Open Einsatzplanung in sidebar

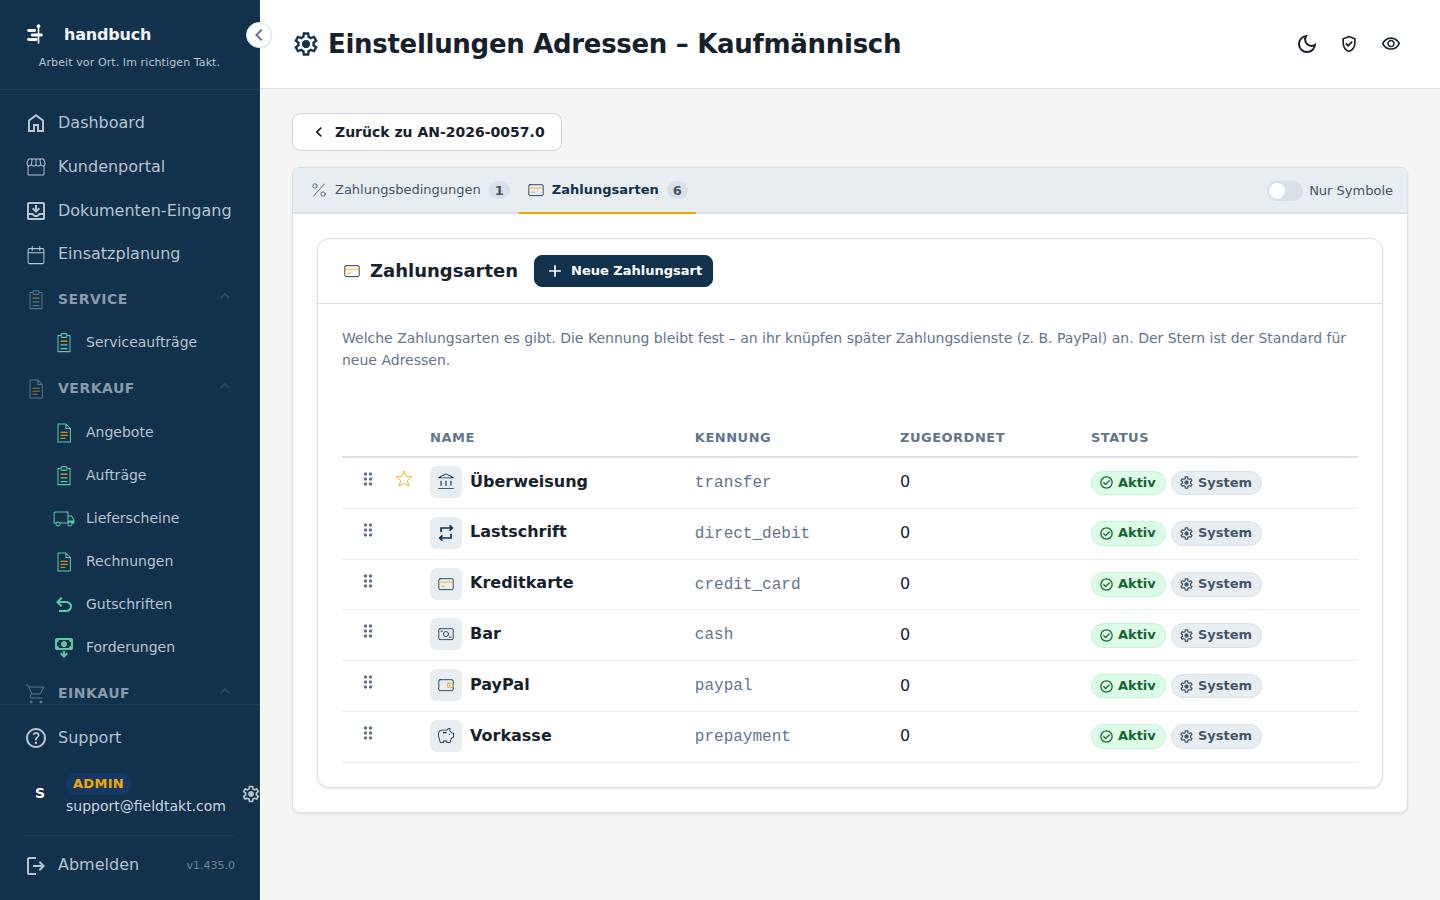[x=130, y=254]
